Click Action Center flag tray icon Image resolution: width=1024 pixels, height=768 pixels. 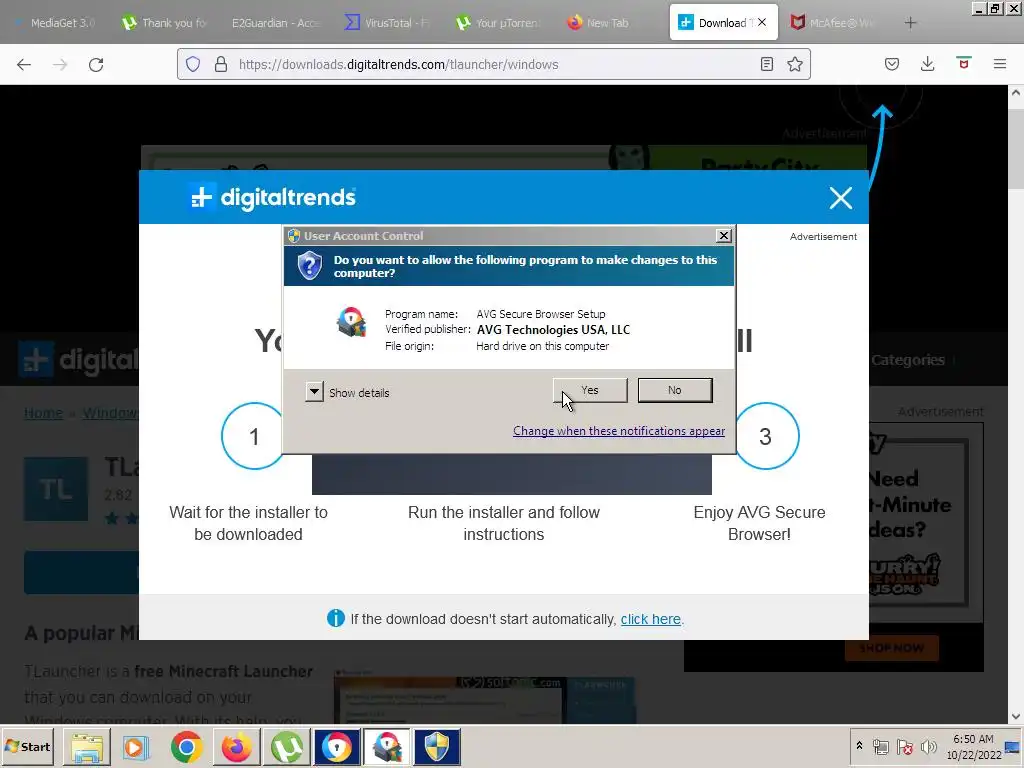click(904, 746)
